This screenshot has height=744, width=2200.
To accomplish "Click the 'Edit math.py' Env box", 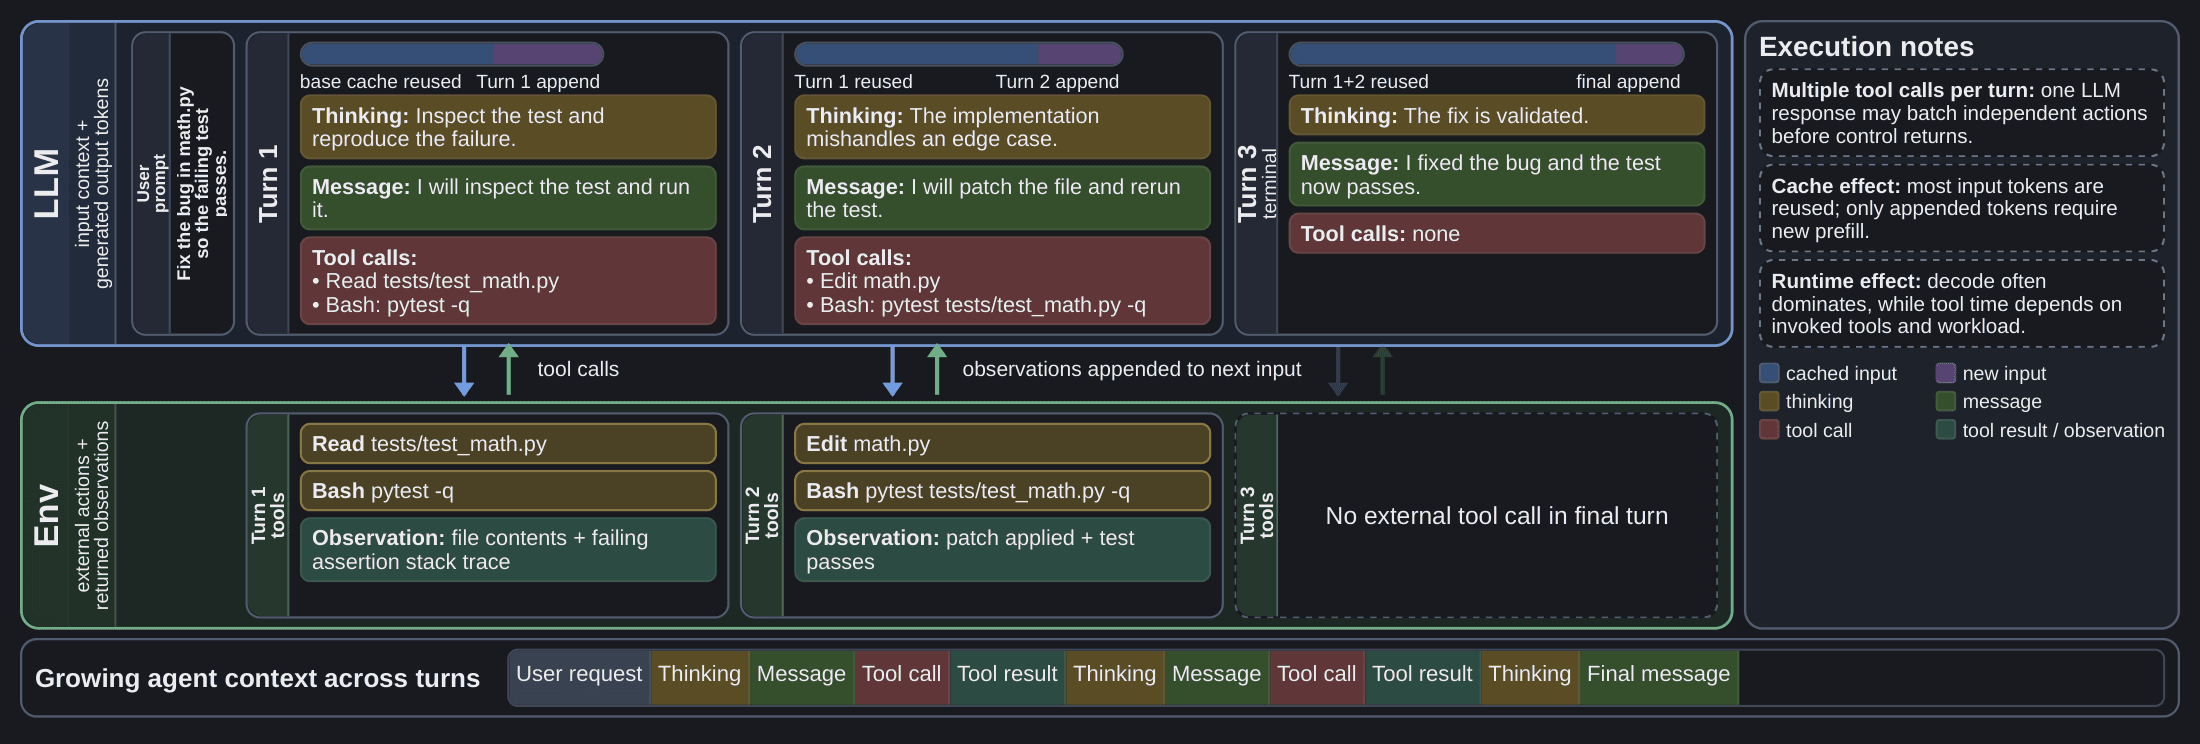I will pos(1002,443).
